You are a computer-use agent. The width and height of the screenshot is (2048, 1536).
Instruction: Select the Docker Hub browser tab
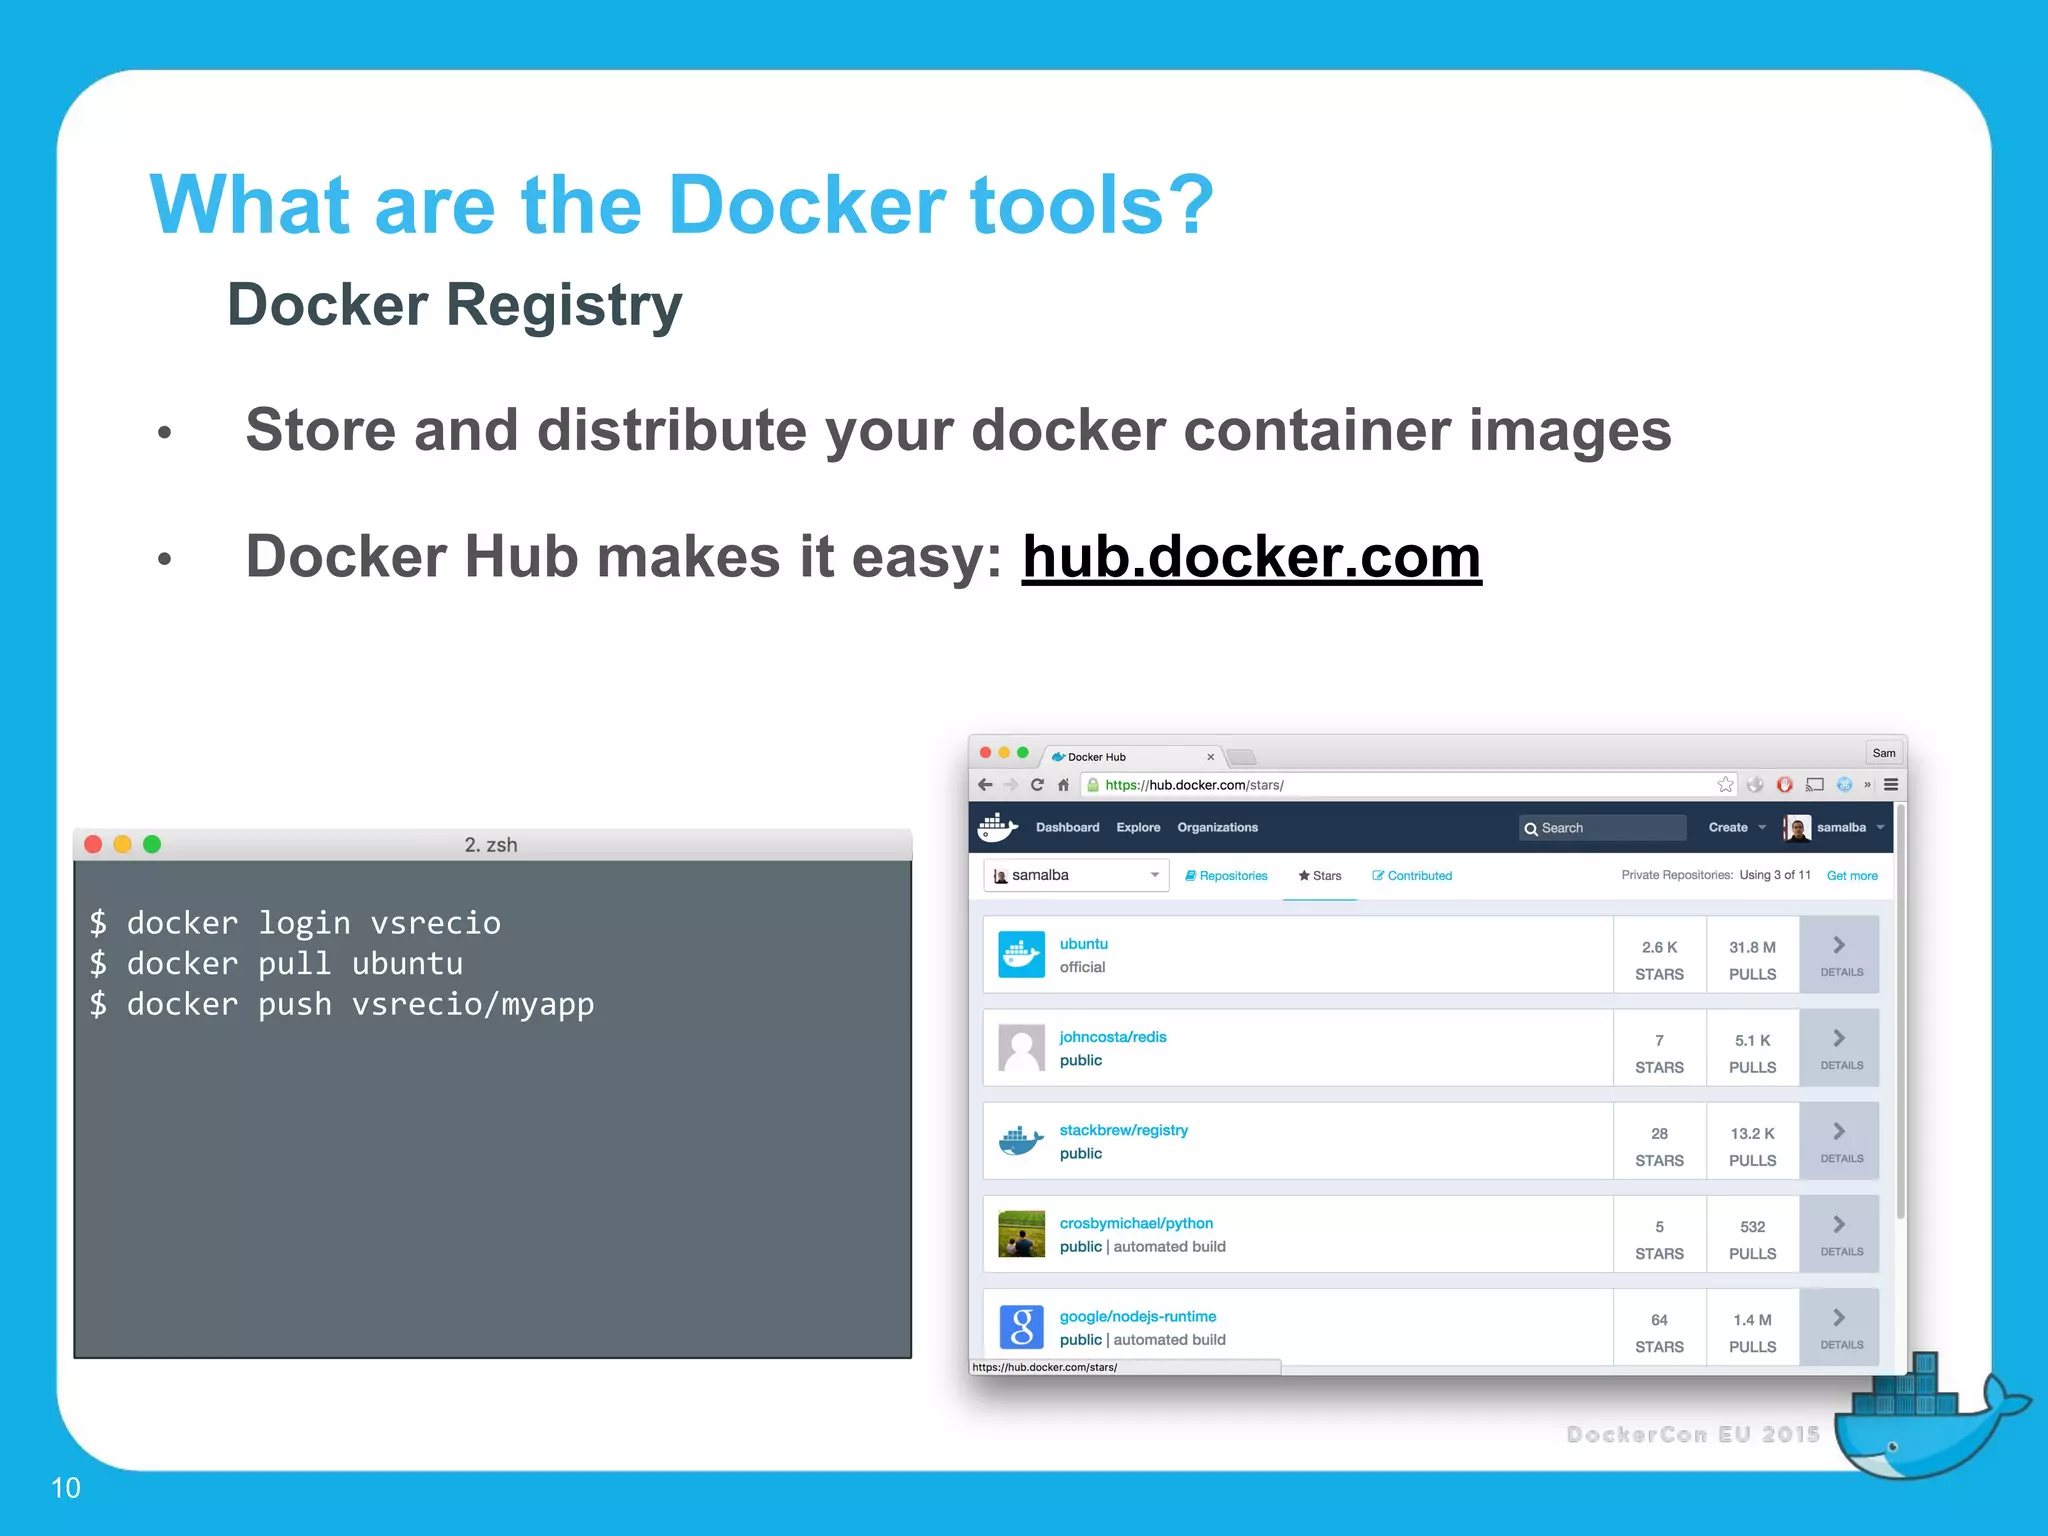[1131, 757]
